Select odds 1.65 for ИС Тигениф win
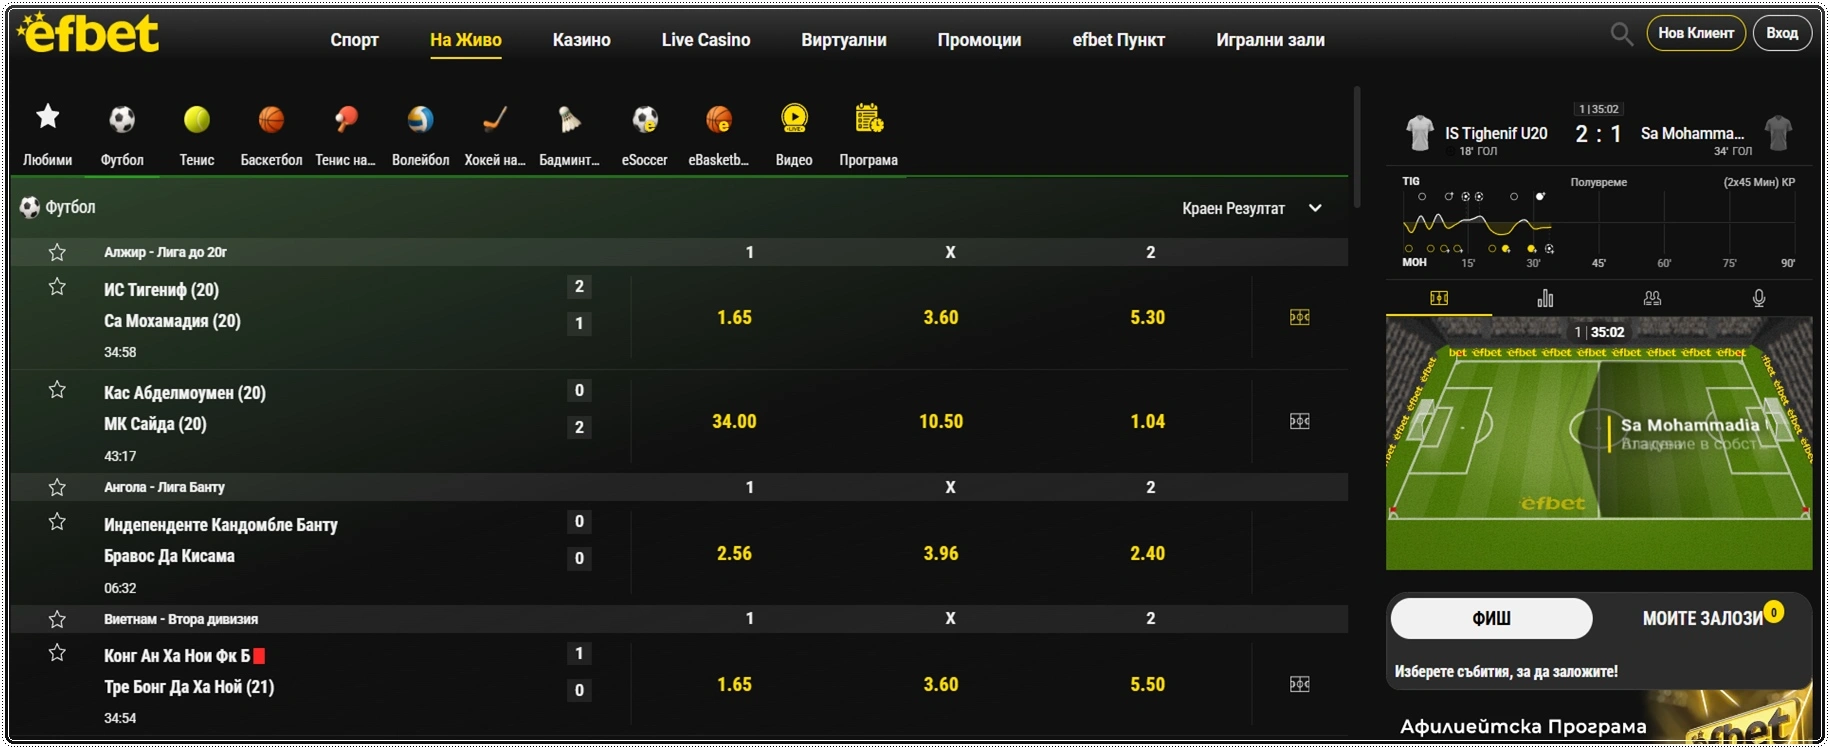Image resolution: width=1830 pixels, height=749 pixels. (x=734, y=317)
